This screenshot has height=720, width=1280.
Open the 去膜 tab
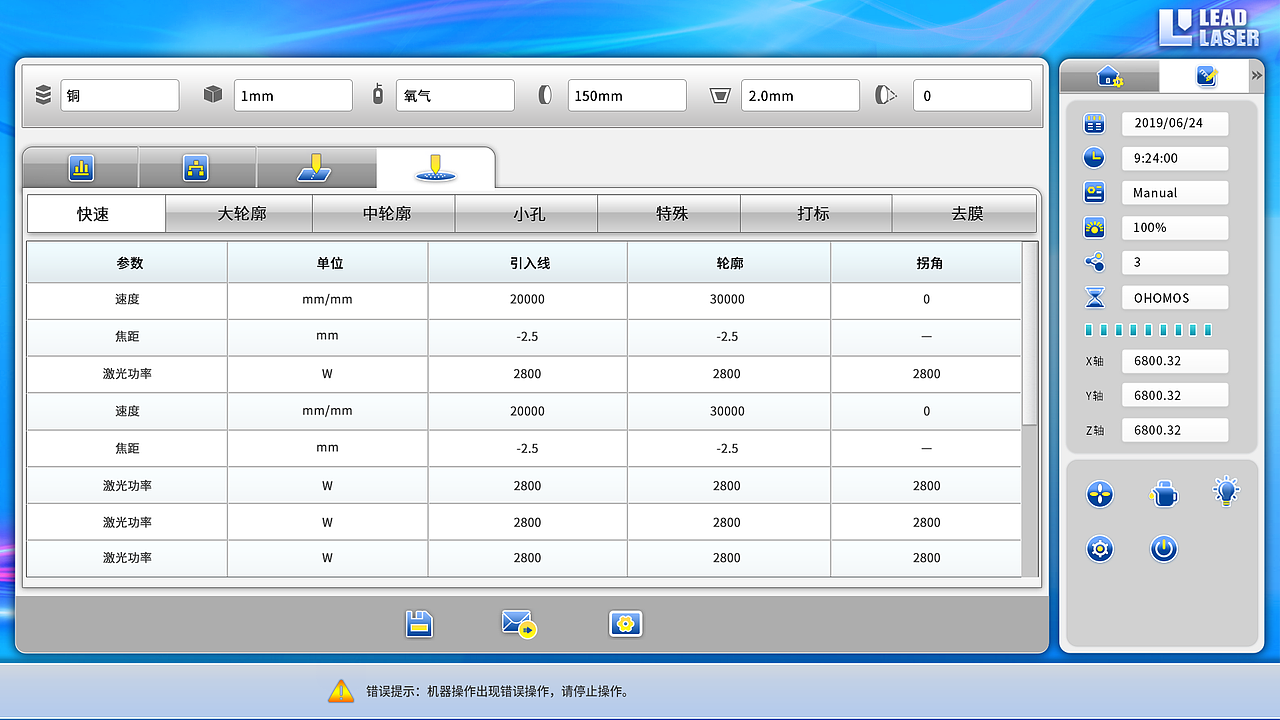point(964,214)
